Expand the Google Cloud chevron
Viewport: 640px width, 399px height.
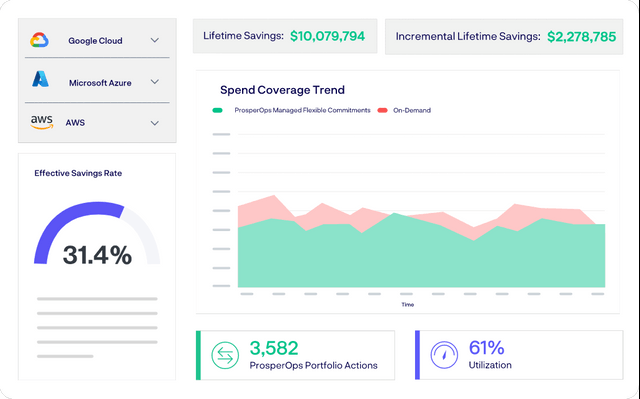coord(155,40)
